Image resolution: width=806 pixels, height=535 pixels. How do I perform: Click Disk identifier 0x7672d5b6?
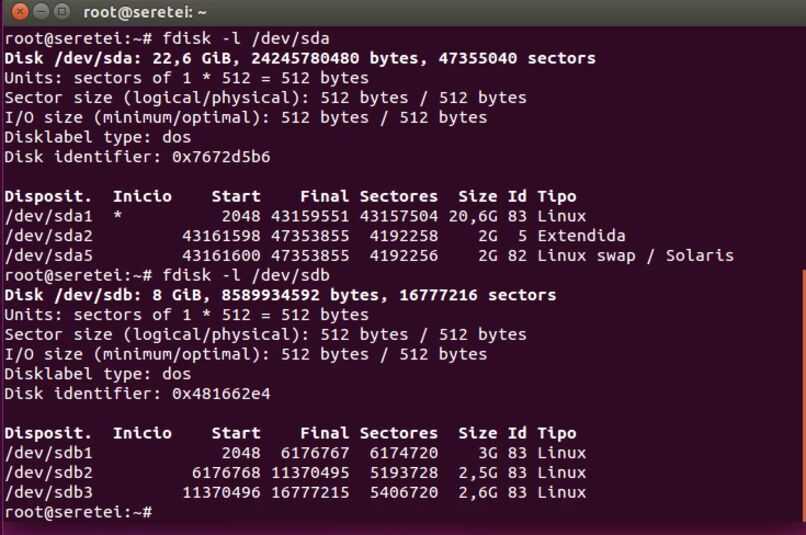137,157
